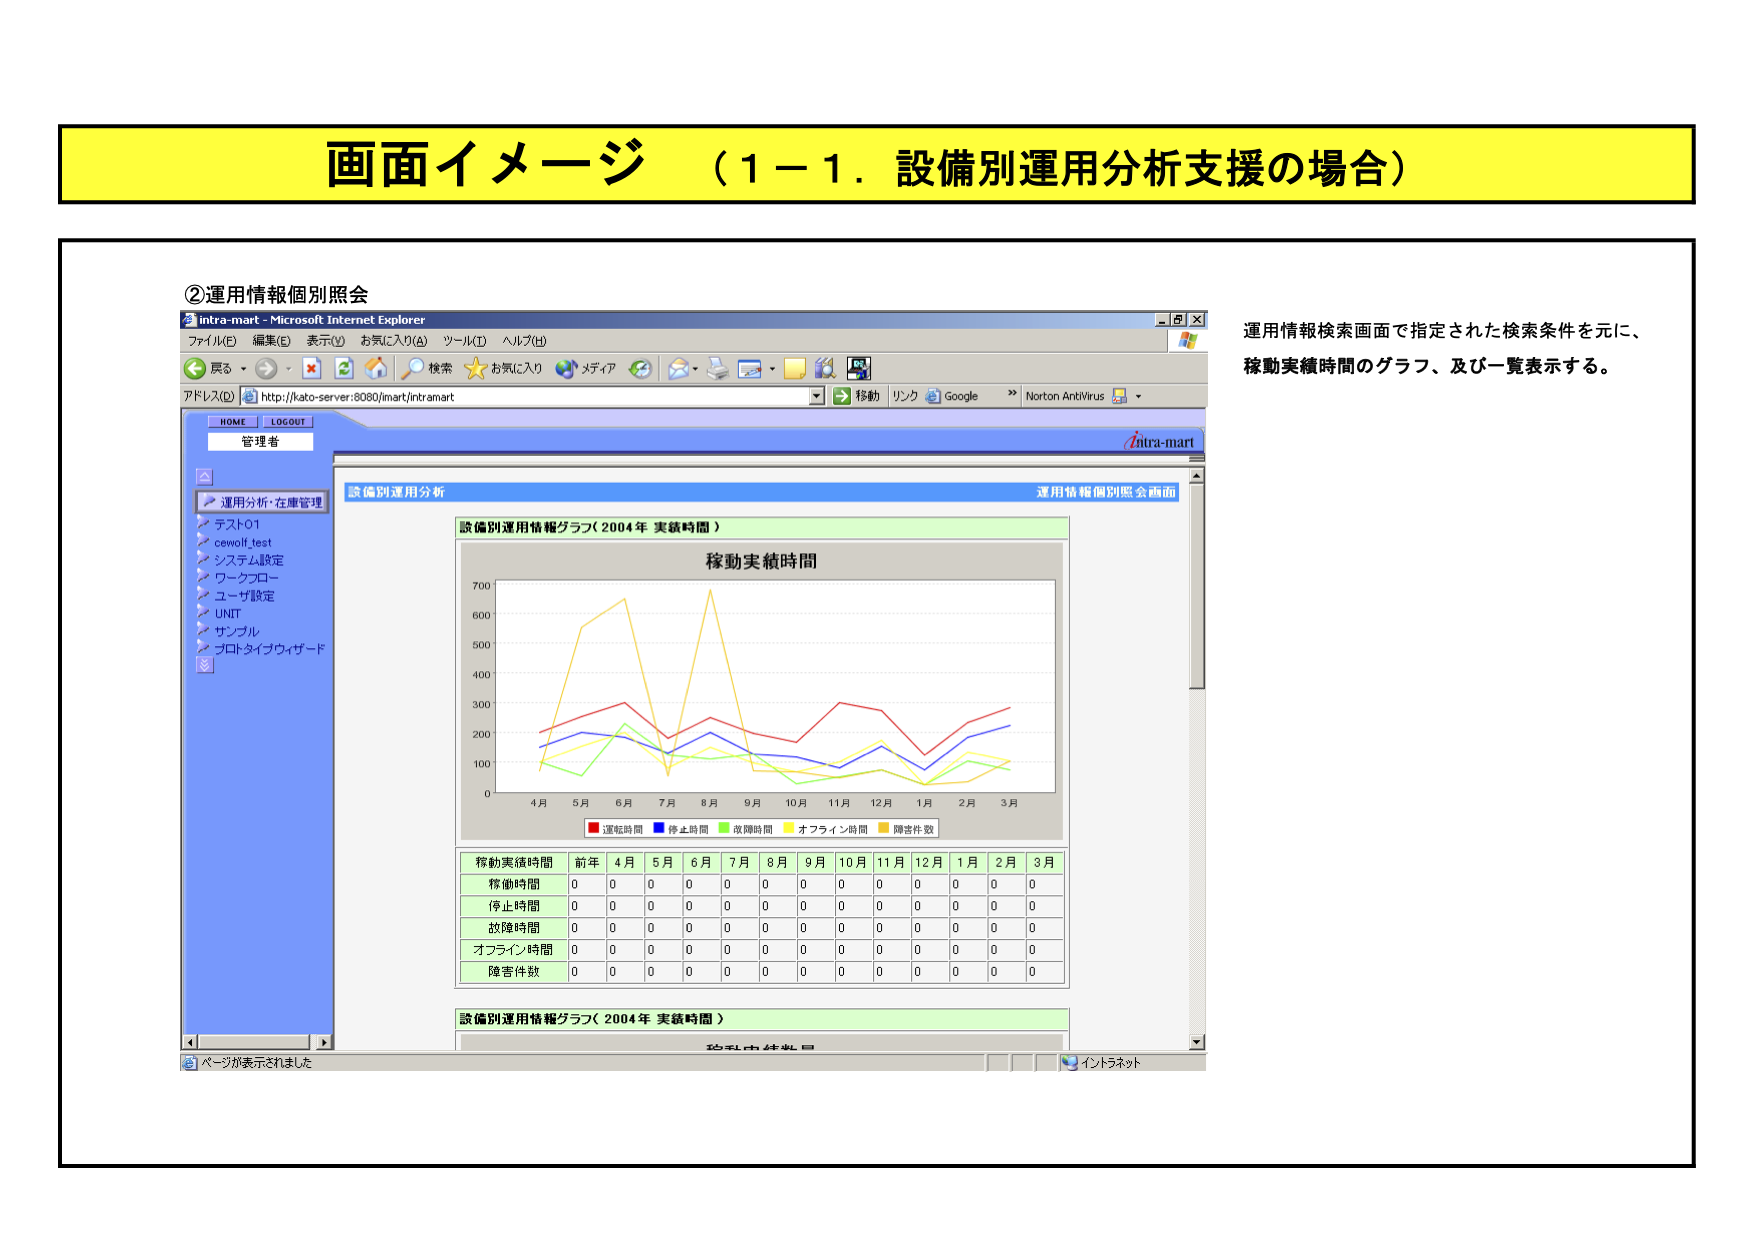Expand the Back button history dropdown
Screen dimensions: 1753x1240
coord(243,369)
